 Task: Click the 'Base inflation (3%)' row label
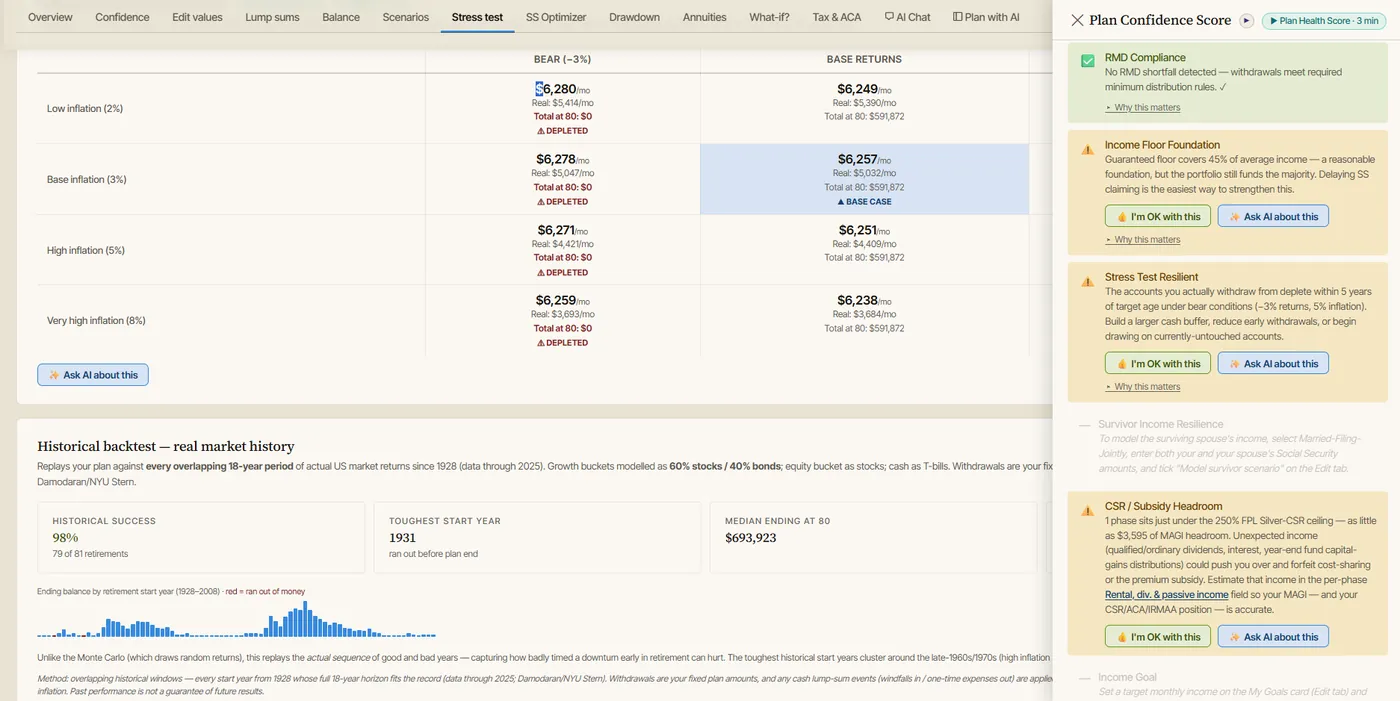[x=87, y=179]
